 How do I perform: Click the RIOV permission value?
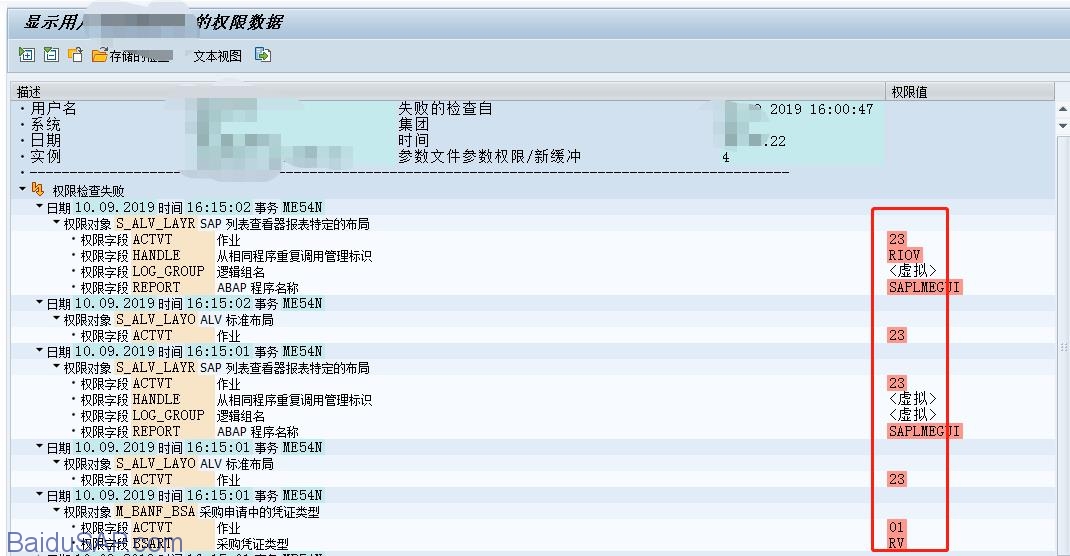pyautogui.click(x=904, y=255)
